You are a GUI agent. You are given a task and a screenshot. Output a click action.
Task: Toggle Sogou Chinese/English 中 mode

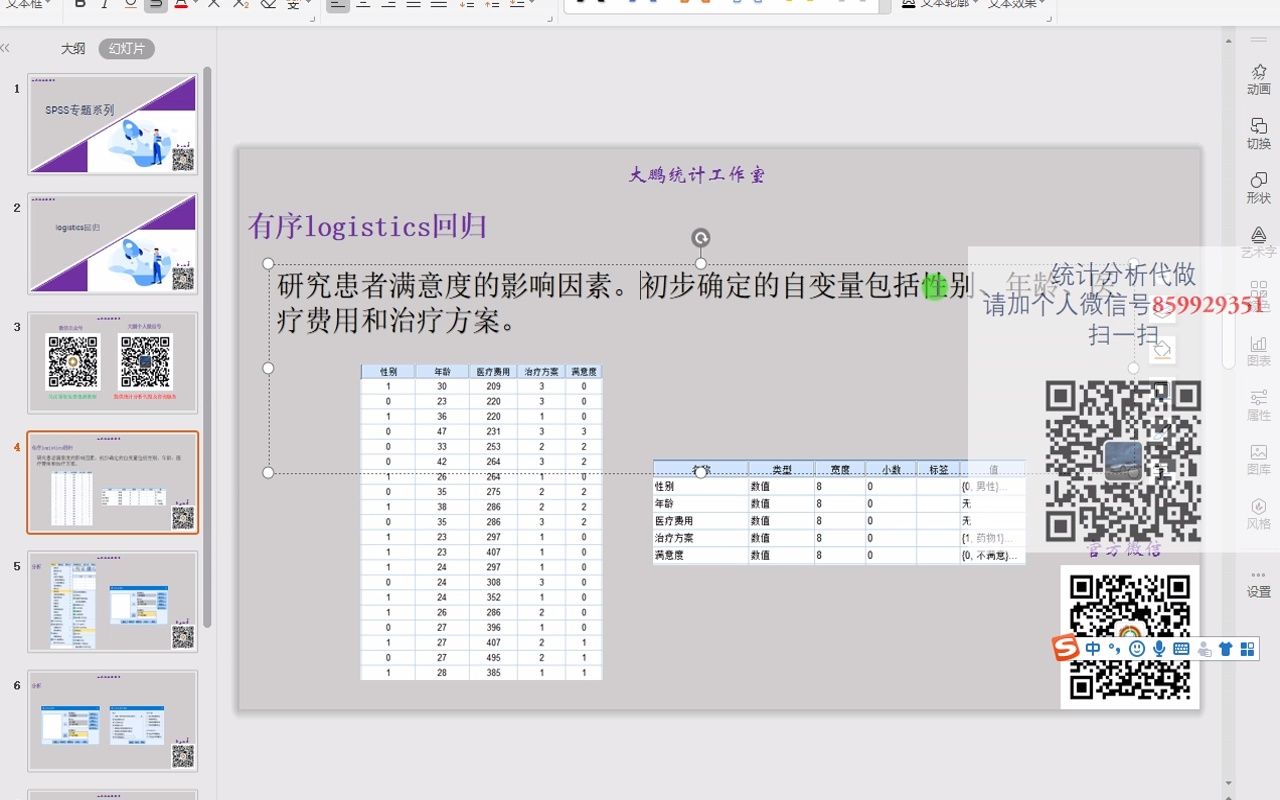click(x=1093, y=649)
